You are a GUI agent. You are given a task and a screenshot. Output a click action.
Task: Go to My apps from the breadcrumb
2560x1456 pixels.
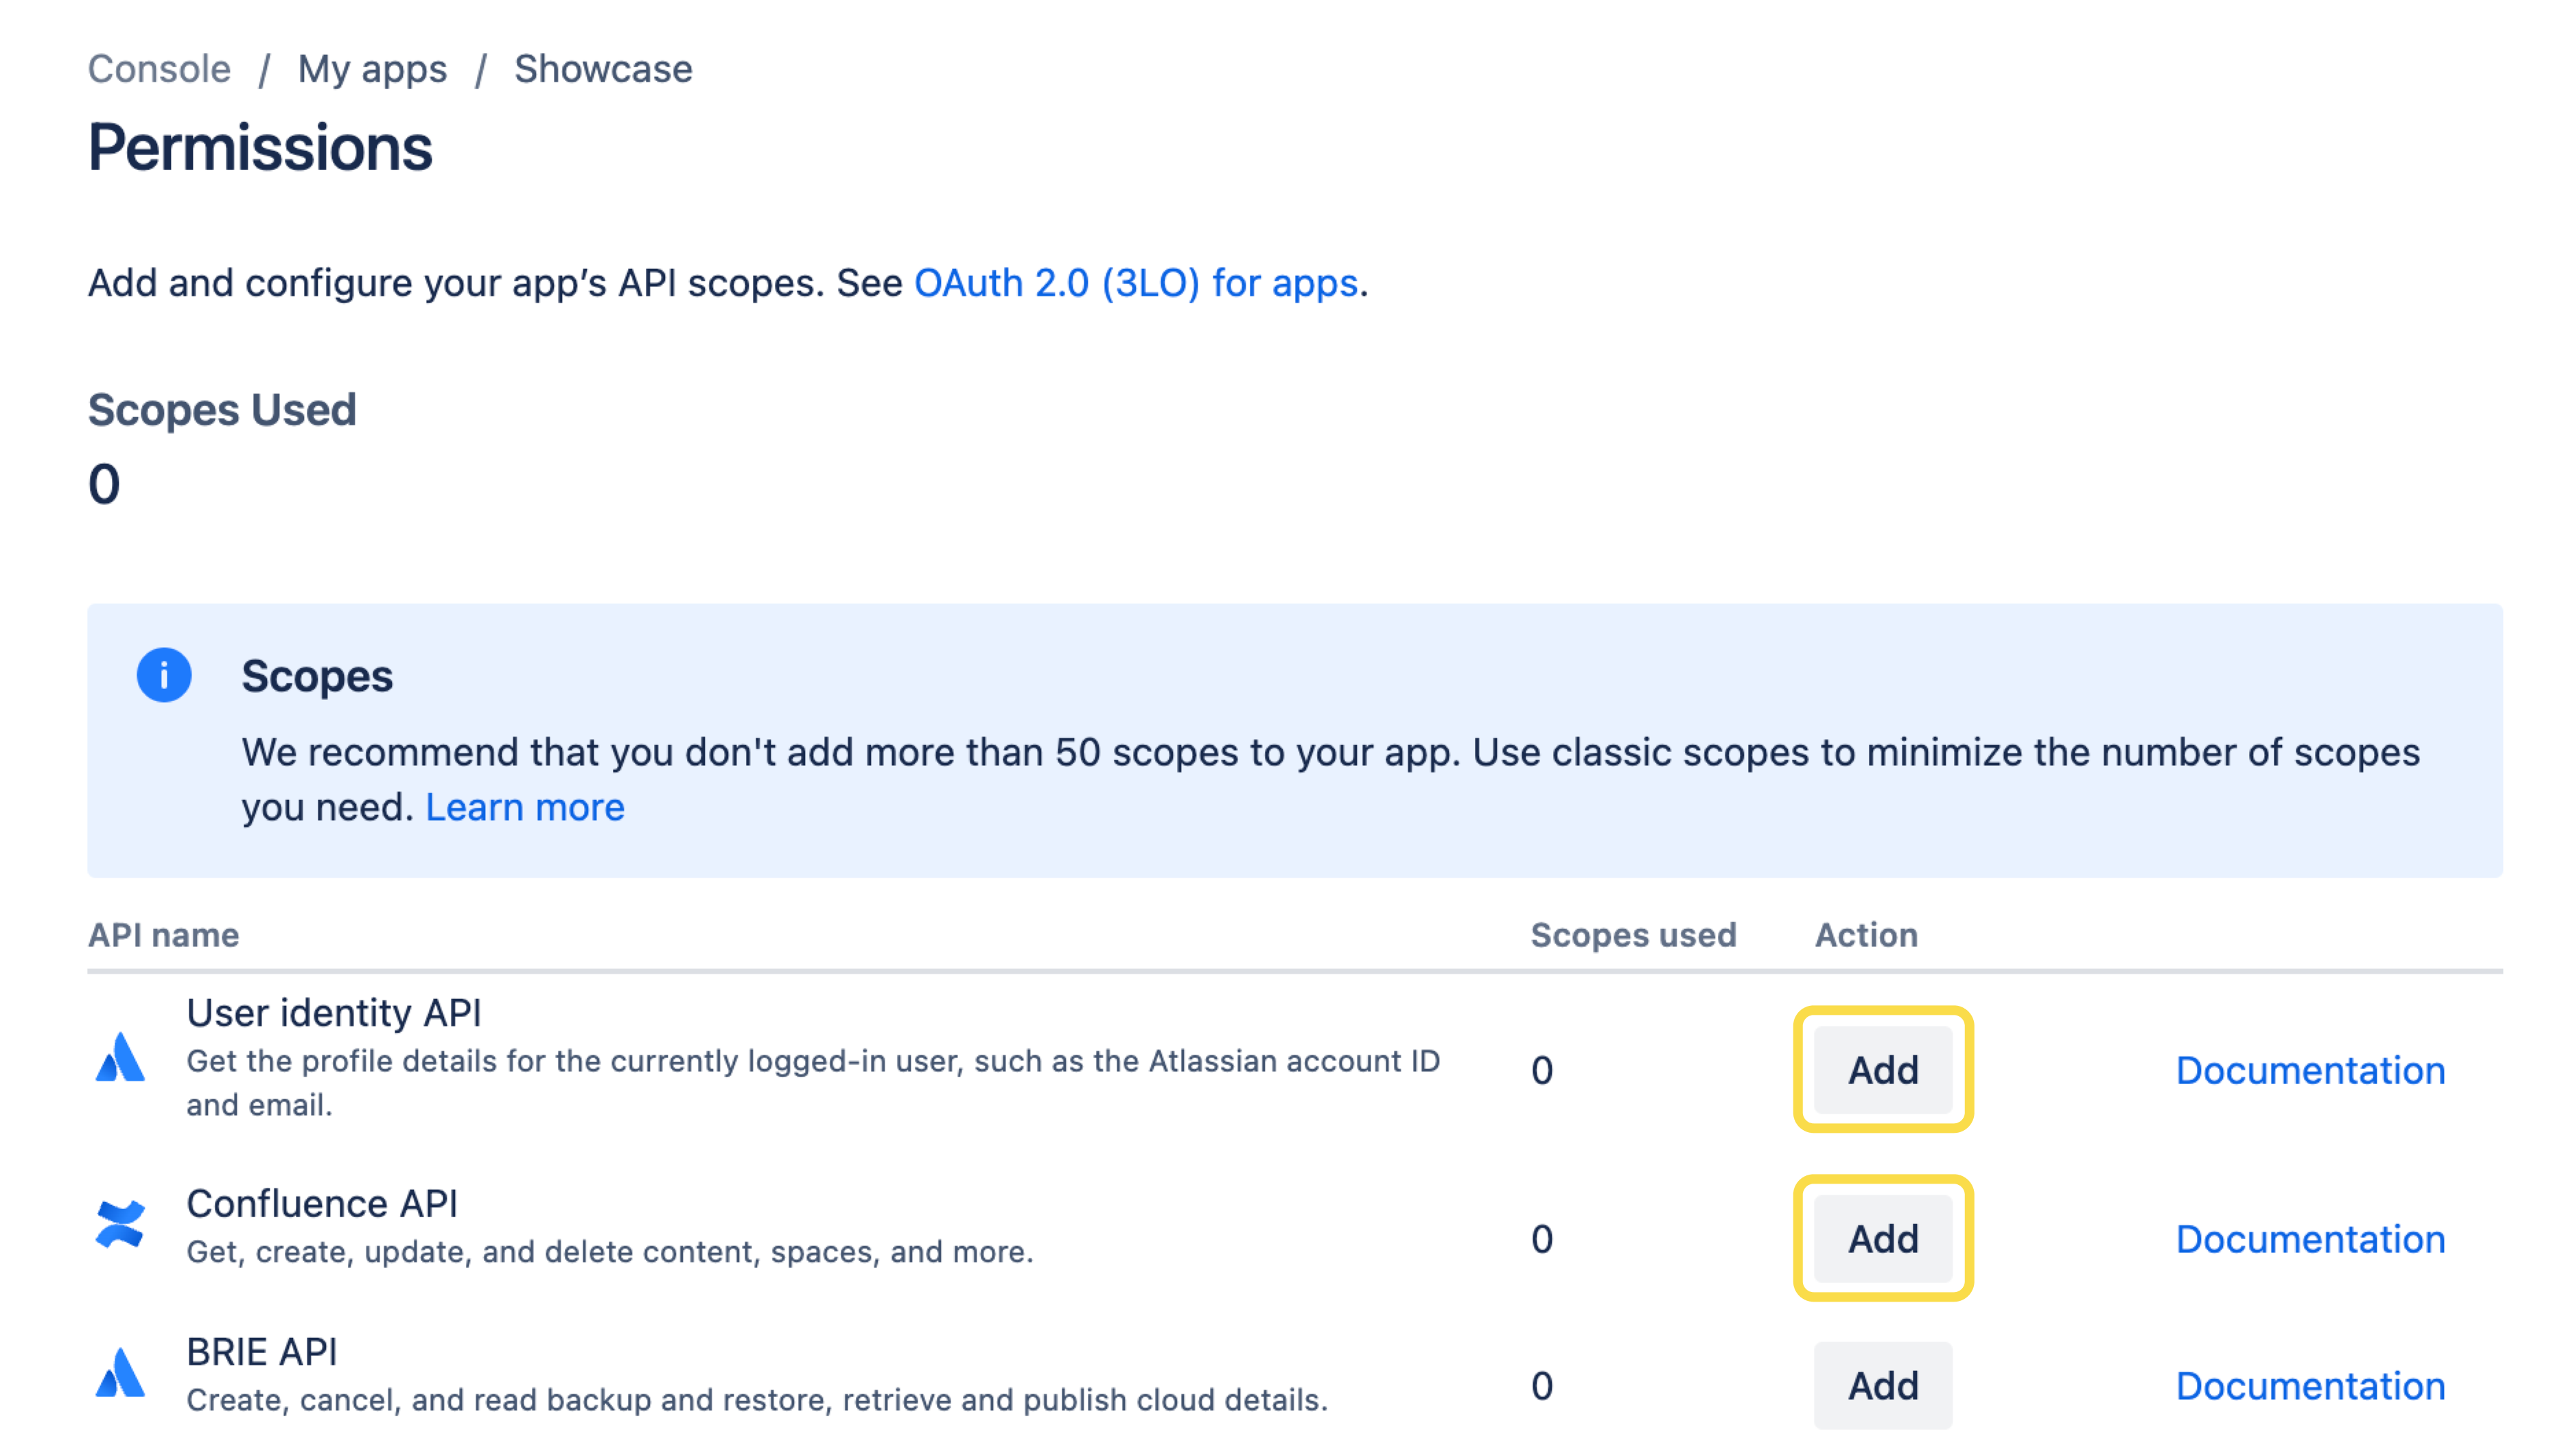click(374, 68)
